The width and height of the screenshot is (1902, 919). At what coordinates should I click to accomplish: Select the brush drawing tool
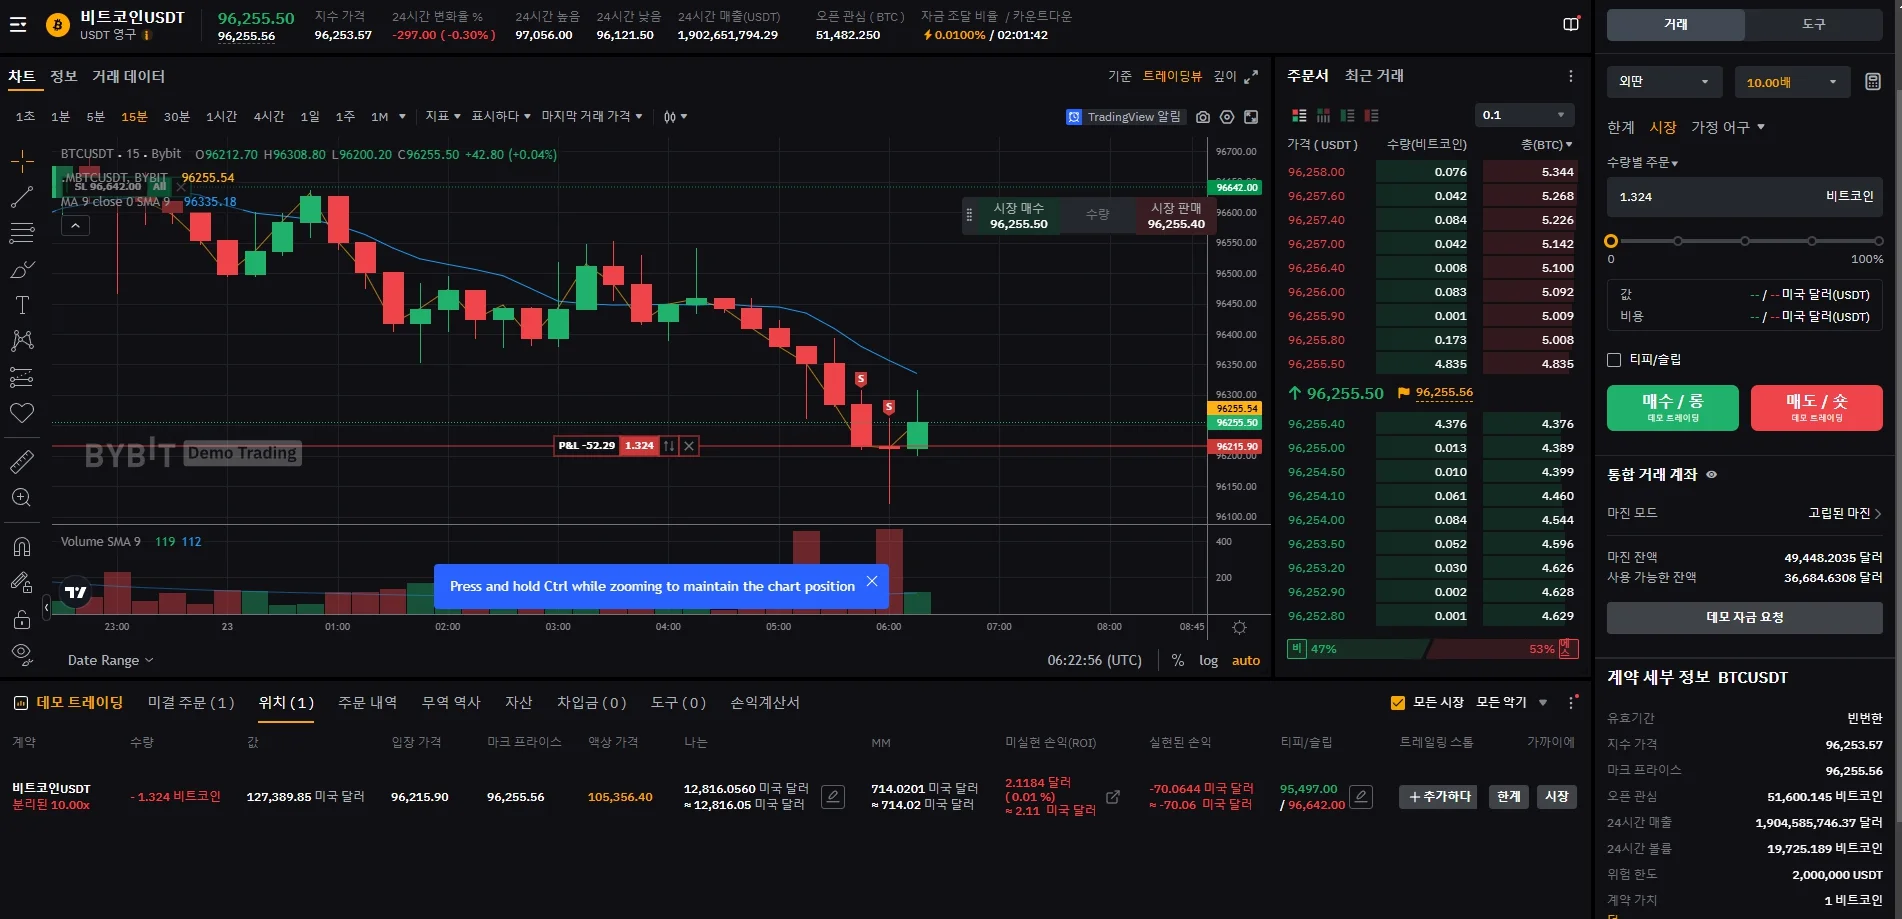coord(22,269)
